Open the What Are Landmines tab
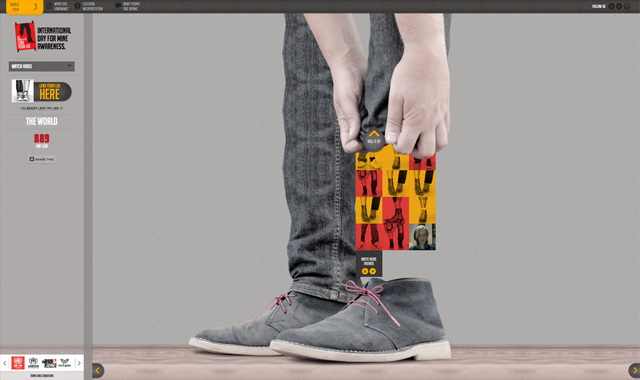Image resolution: width=640 pixels, height=380 pixels. tap(57, 6)
